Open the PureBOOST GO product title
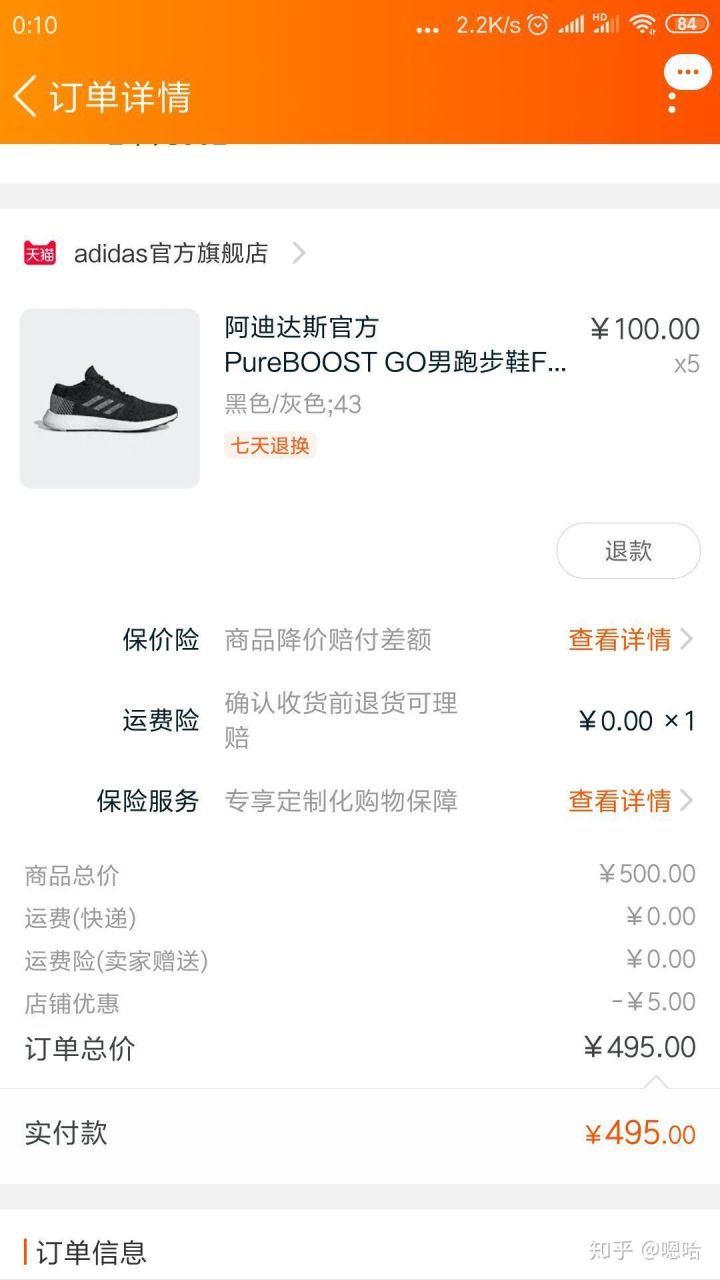Image resolution: width=720 pixels, height=1280 pixels. click(395, 345)
